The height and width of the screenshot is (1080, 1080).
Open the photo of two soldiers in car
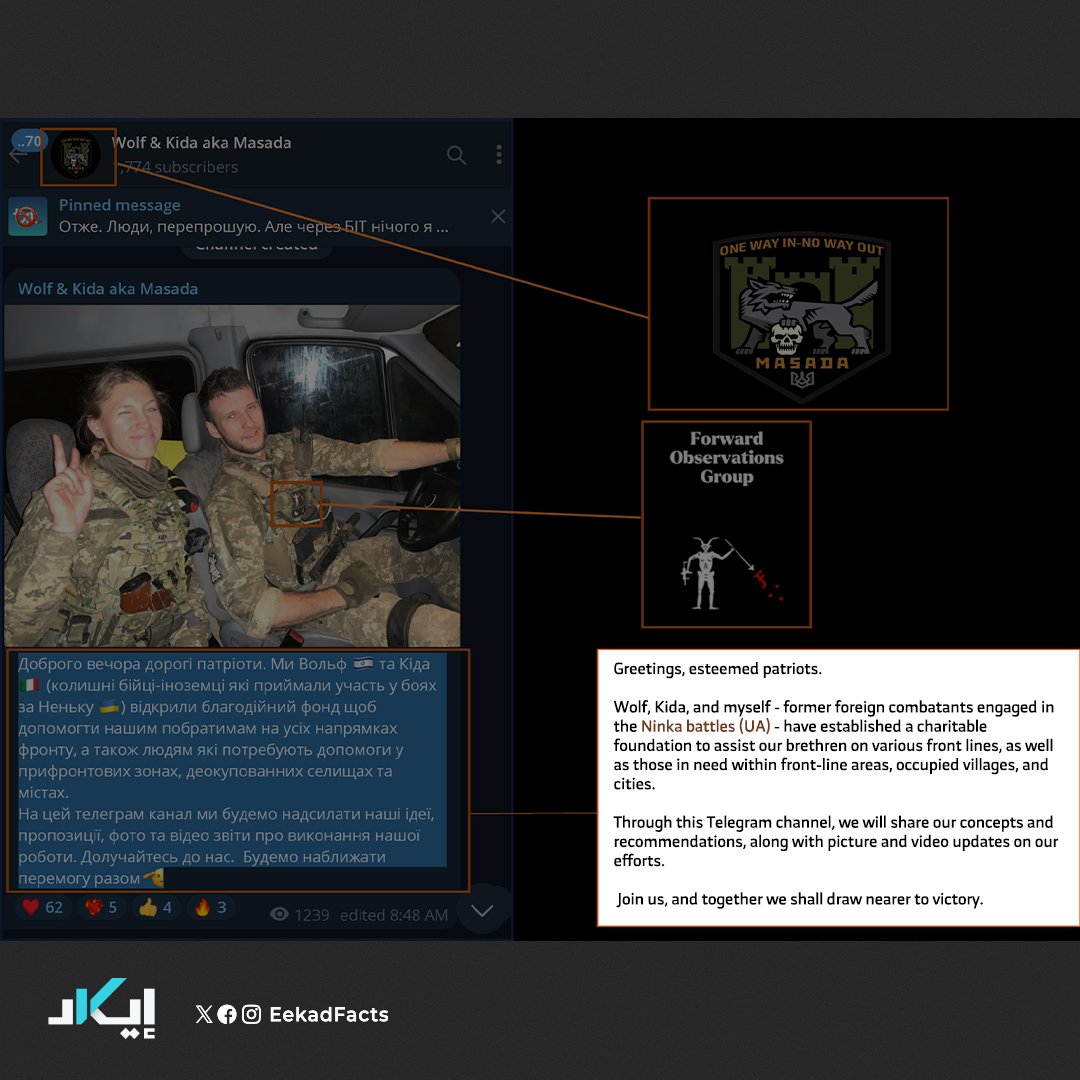(x=232, y=475)
